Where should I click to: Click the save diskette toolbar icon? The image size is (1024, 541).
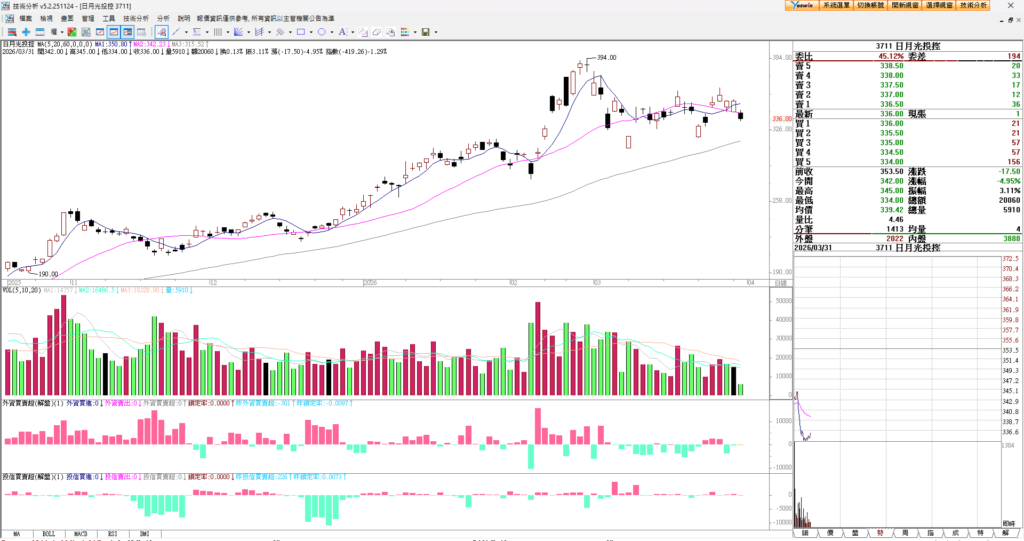tap(425, 32)
